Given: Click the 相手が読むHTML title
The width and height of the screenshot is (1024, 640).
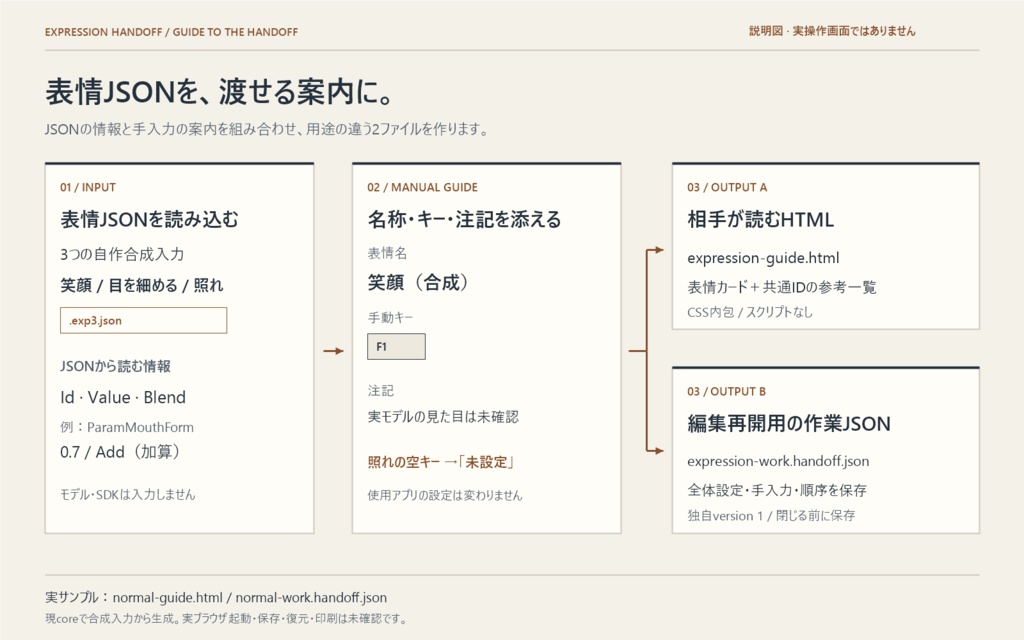Looking at the screenshot, I should point(760,219).
